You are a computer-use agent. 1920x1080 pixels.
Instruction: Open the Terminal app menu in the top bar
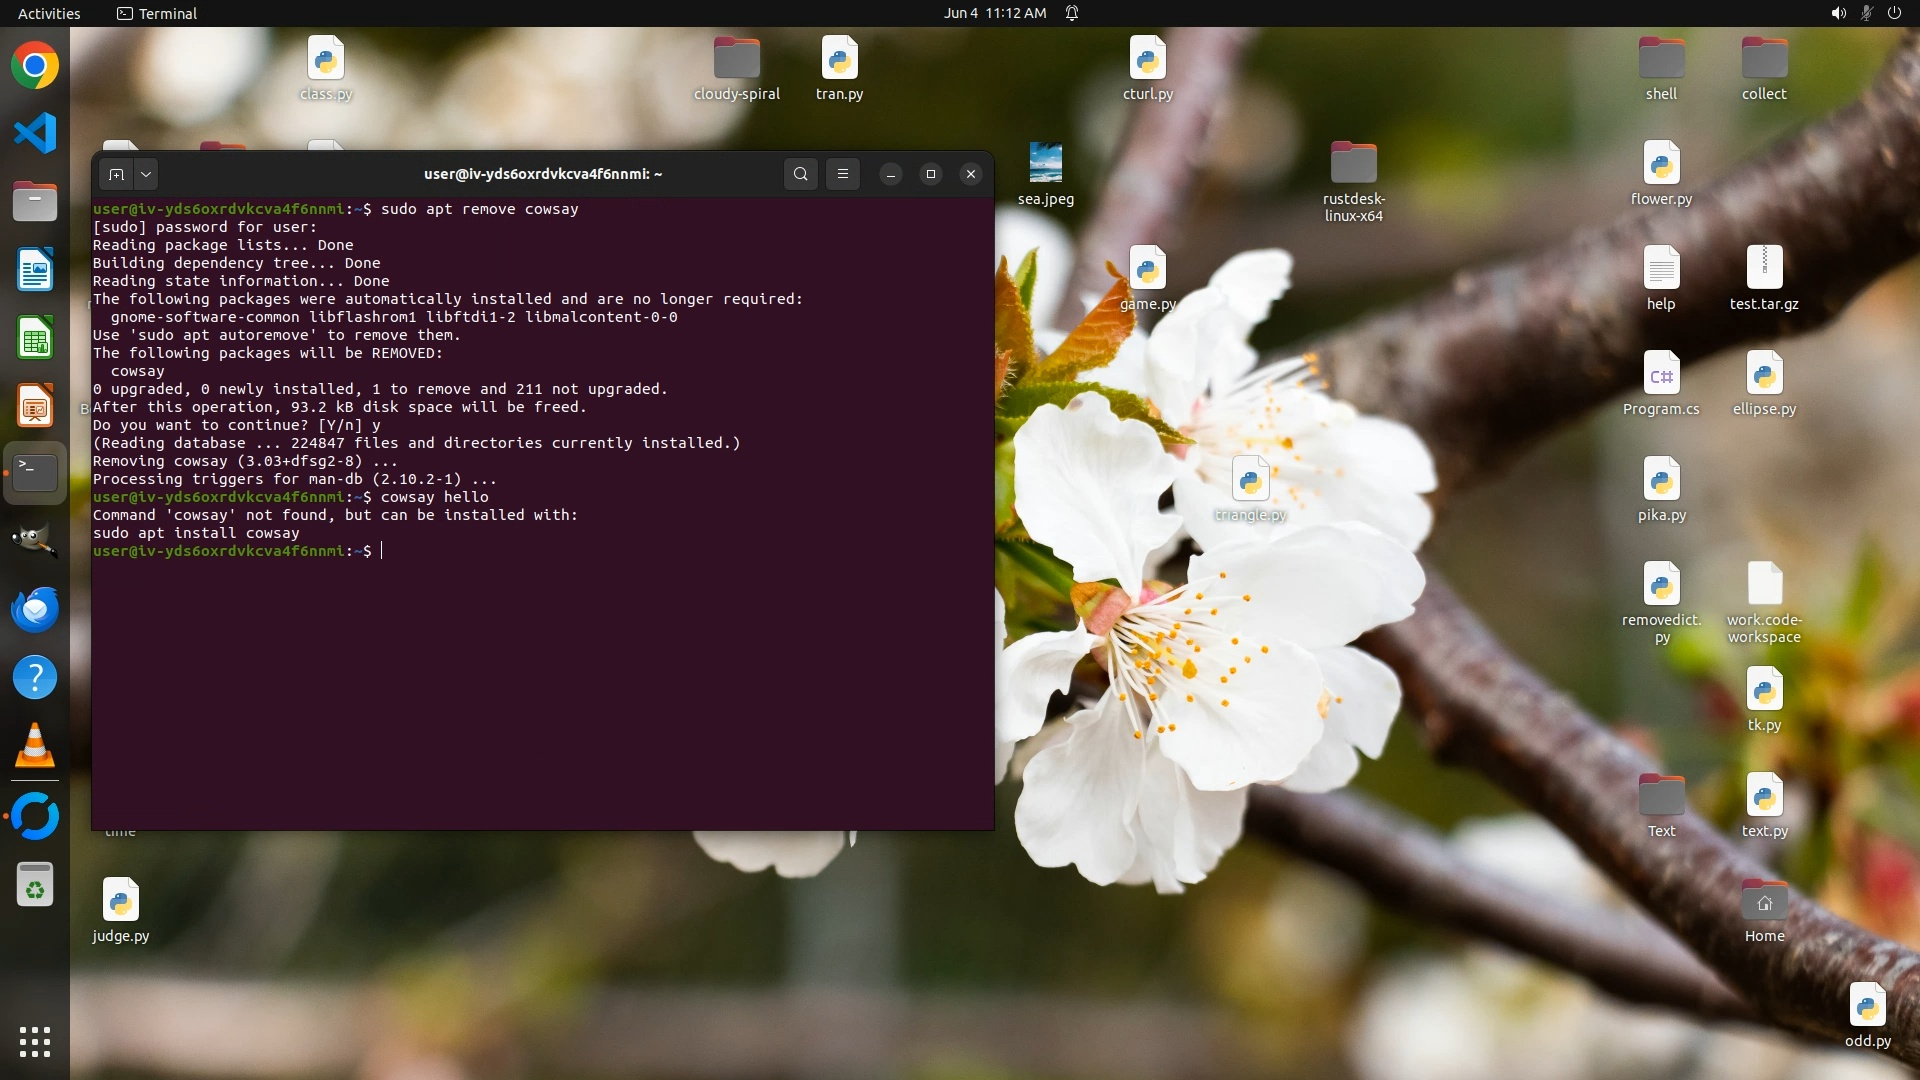tap(157, 13)
